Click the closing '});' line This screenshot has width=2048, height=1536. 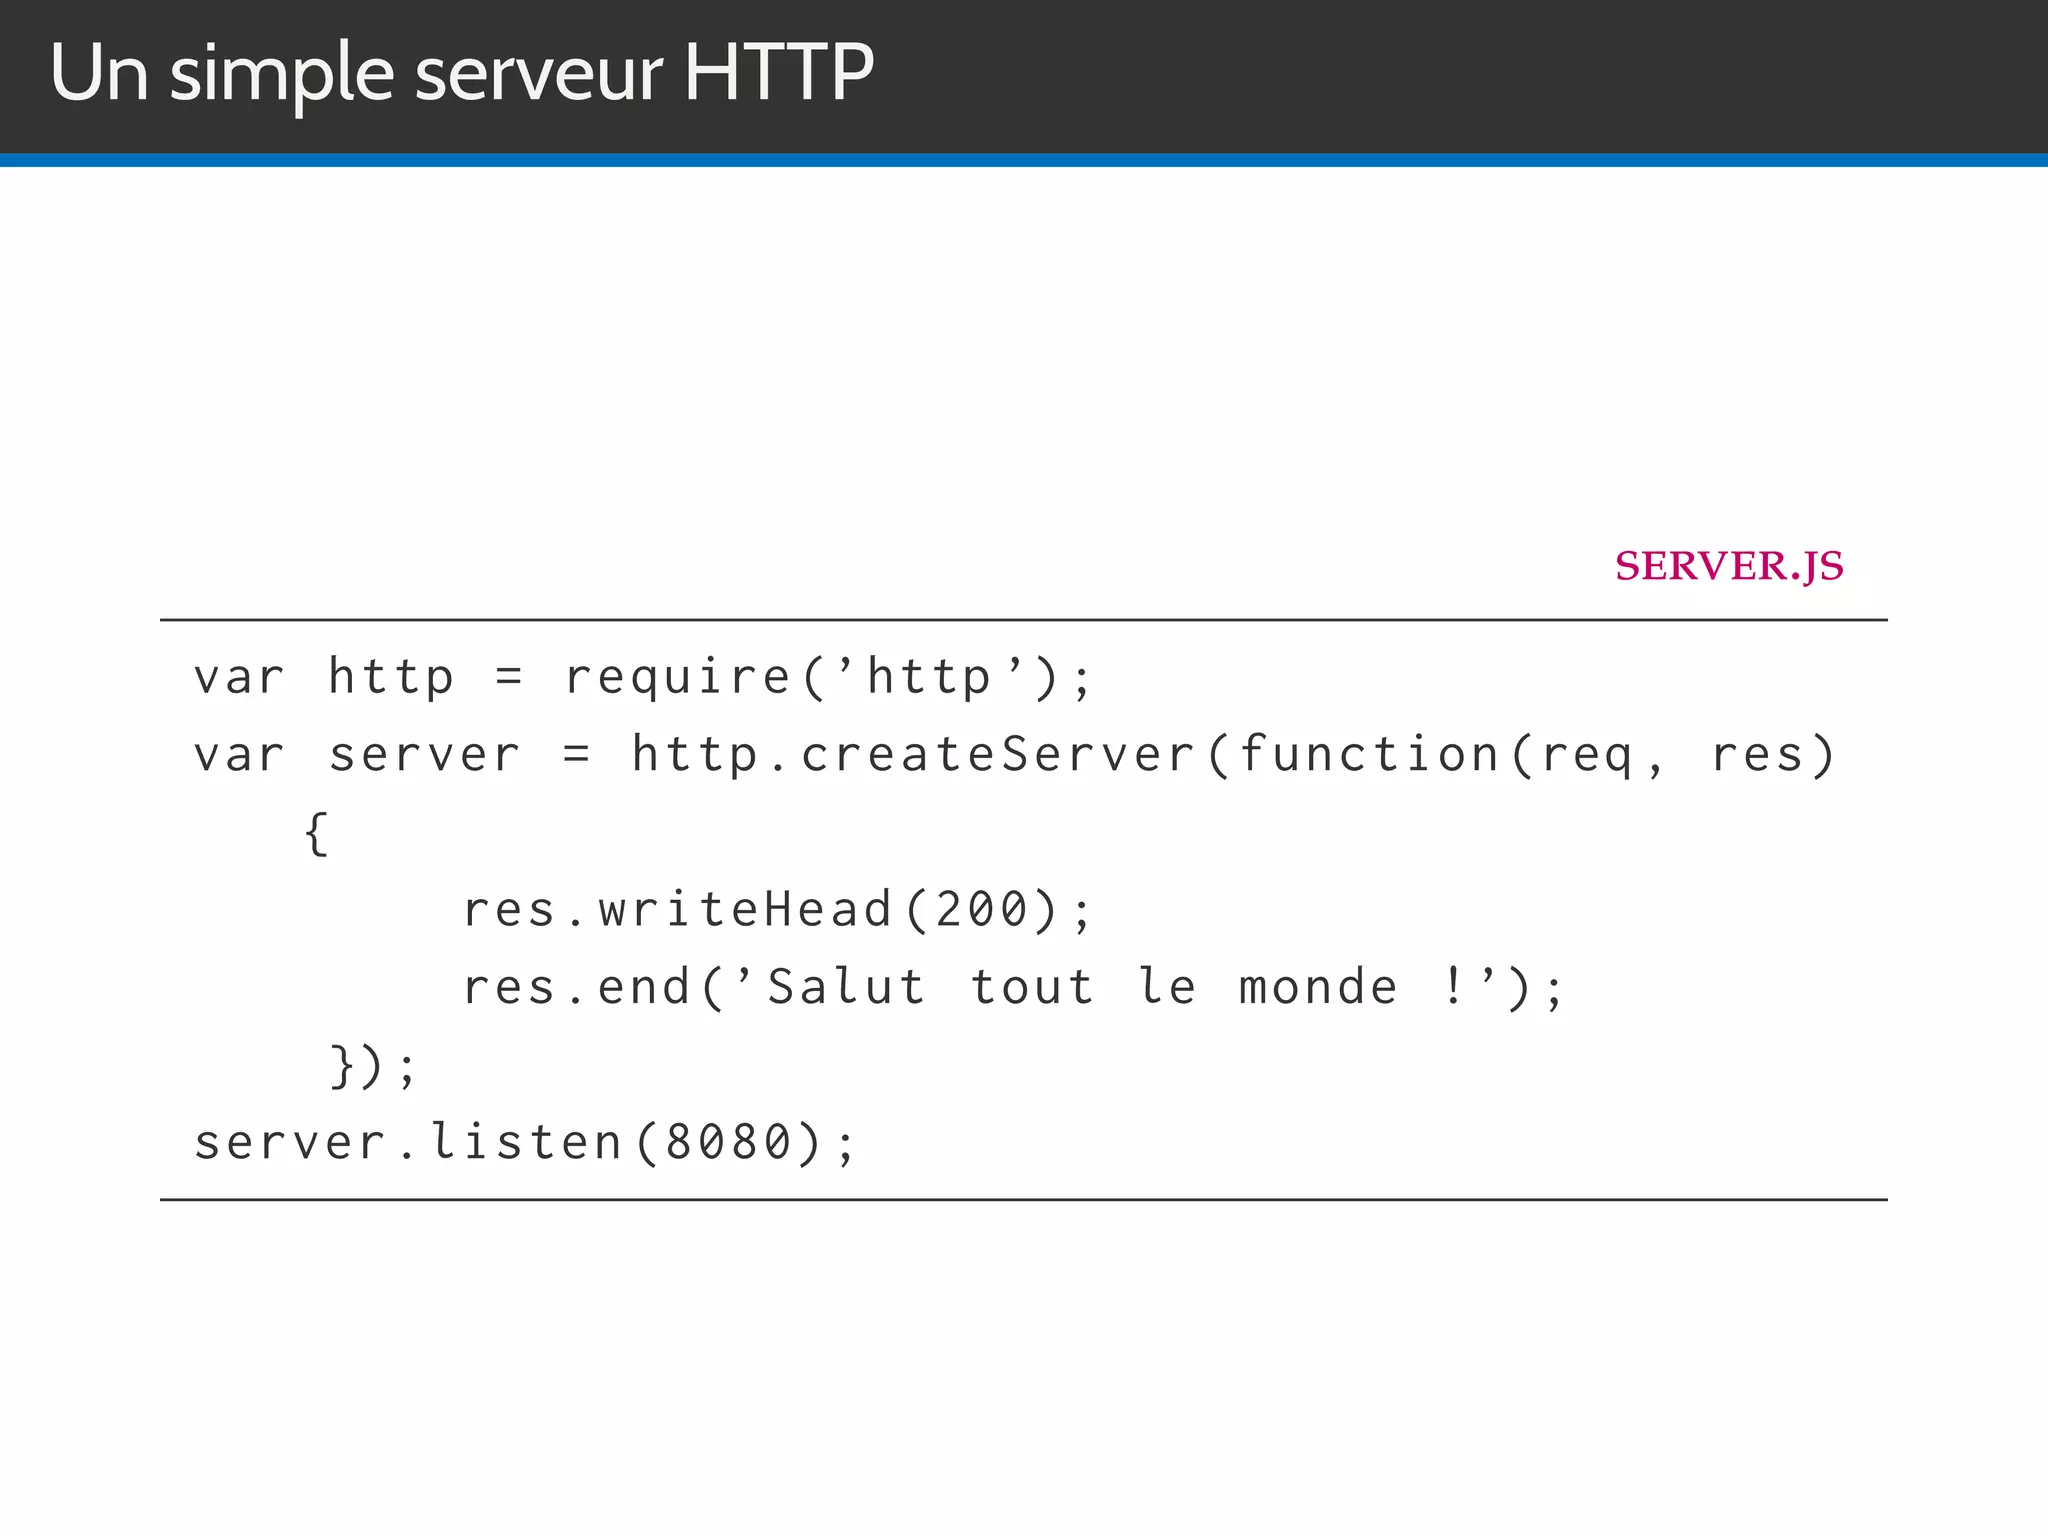[372, 1066]
